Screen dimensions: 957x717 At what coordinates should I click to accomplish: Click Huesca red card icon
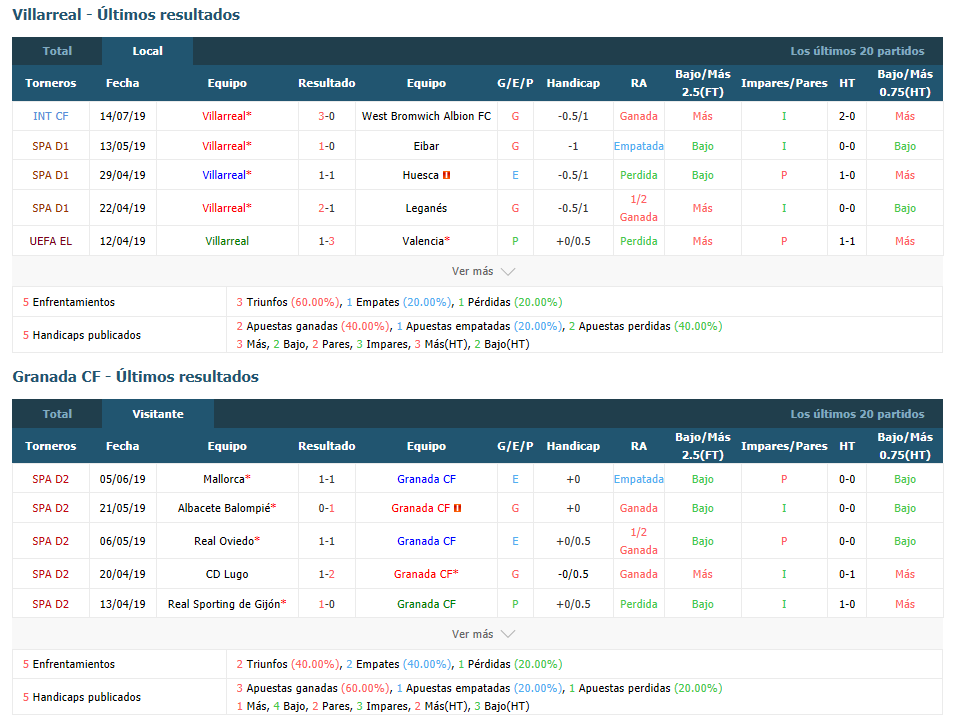(x=447, y=175)
